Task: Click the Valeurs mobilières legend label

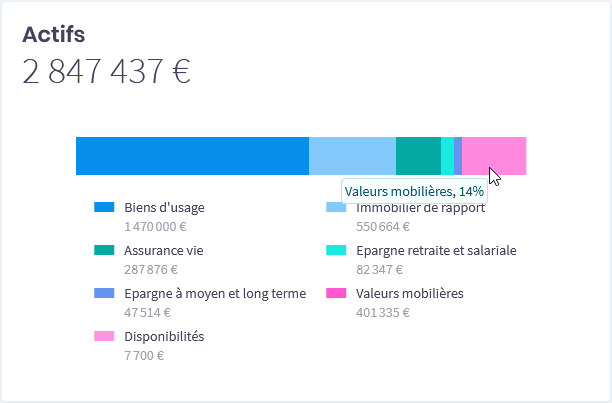Action: point(410,294)
